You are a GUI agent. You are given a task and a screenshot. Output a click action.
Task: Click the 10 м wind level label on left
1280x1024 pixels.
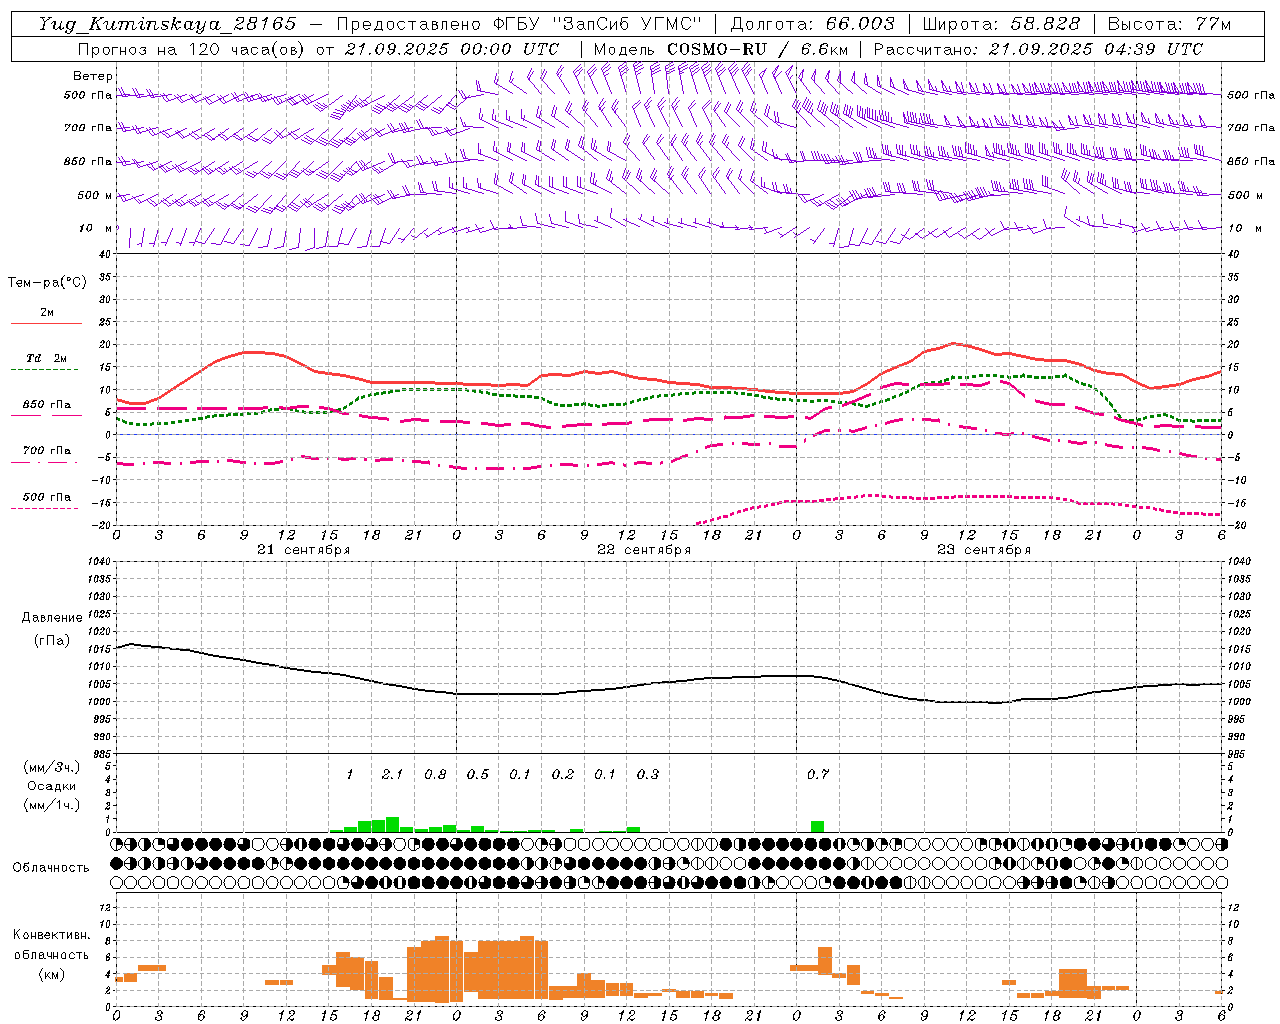tap(96, 228)
